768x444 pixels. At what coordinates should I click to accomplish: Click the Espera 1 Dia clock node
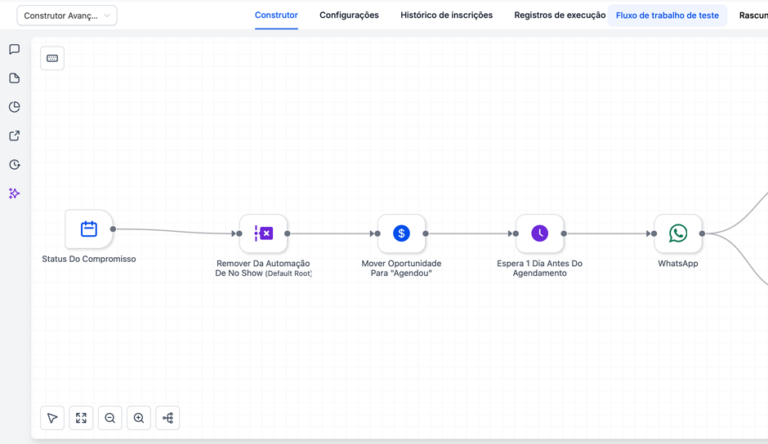click(x=539, y=233)
